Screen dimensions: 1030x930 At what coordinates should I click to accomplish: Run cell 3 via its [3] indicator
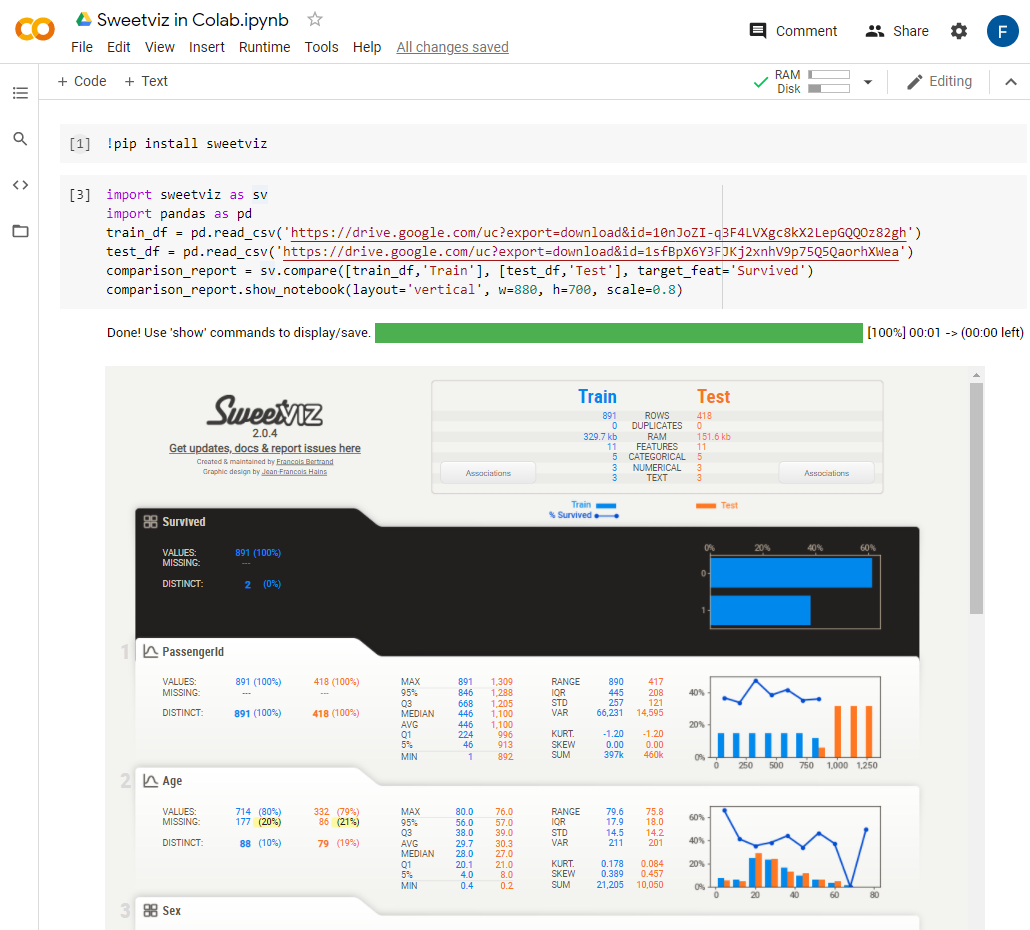coord(79,195)
